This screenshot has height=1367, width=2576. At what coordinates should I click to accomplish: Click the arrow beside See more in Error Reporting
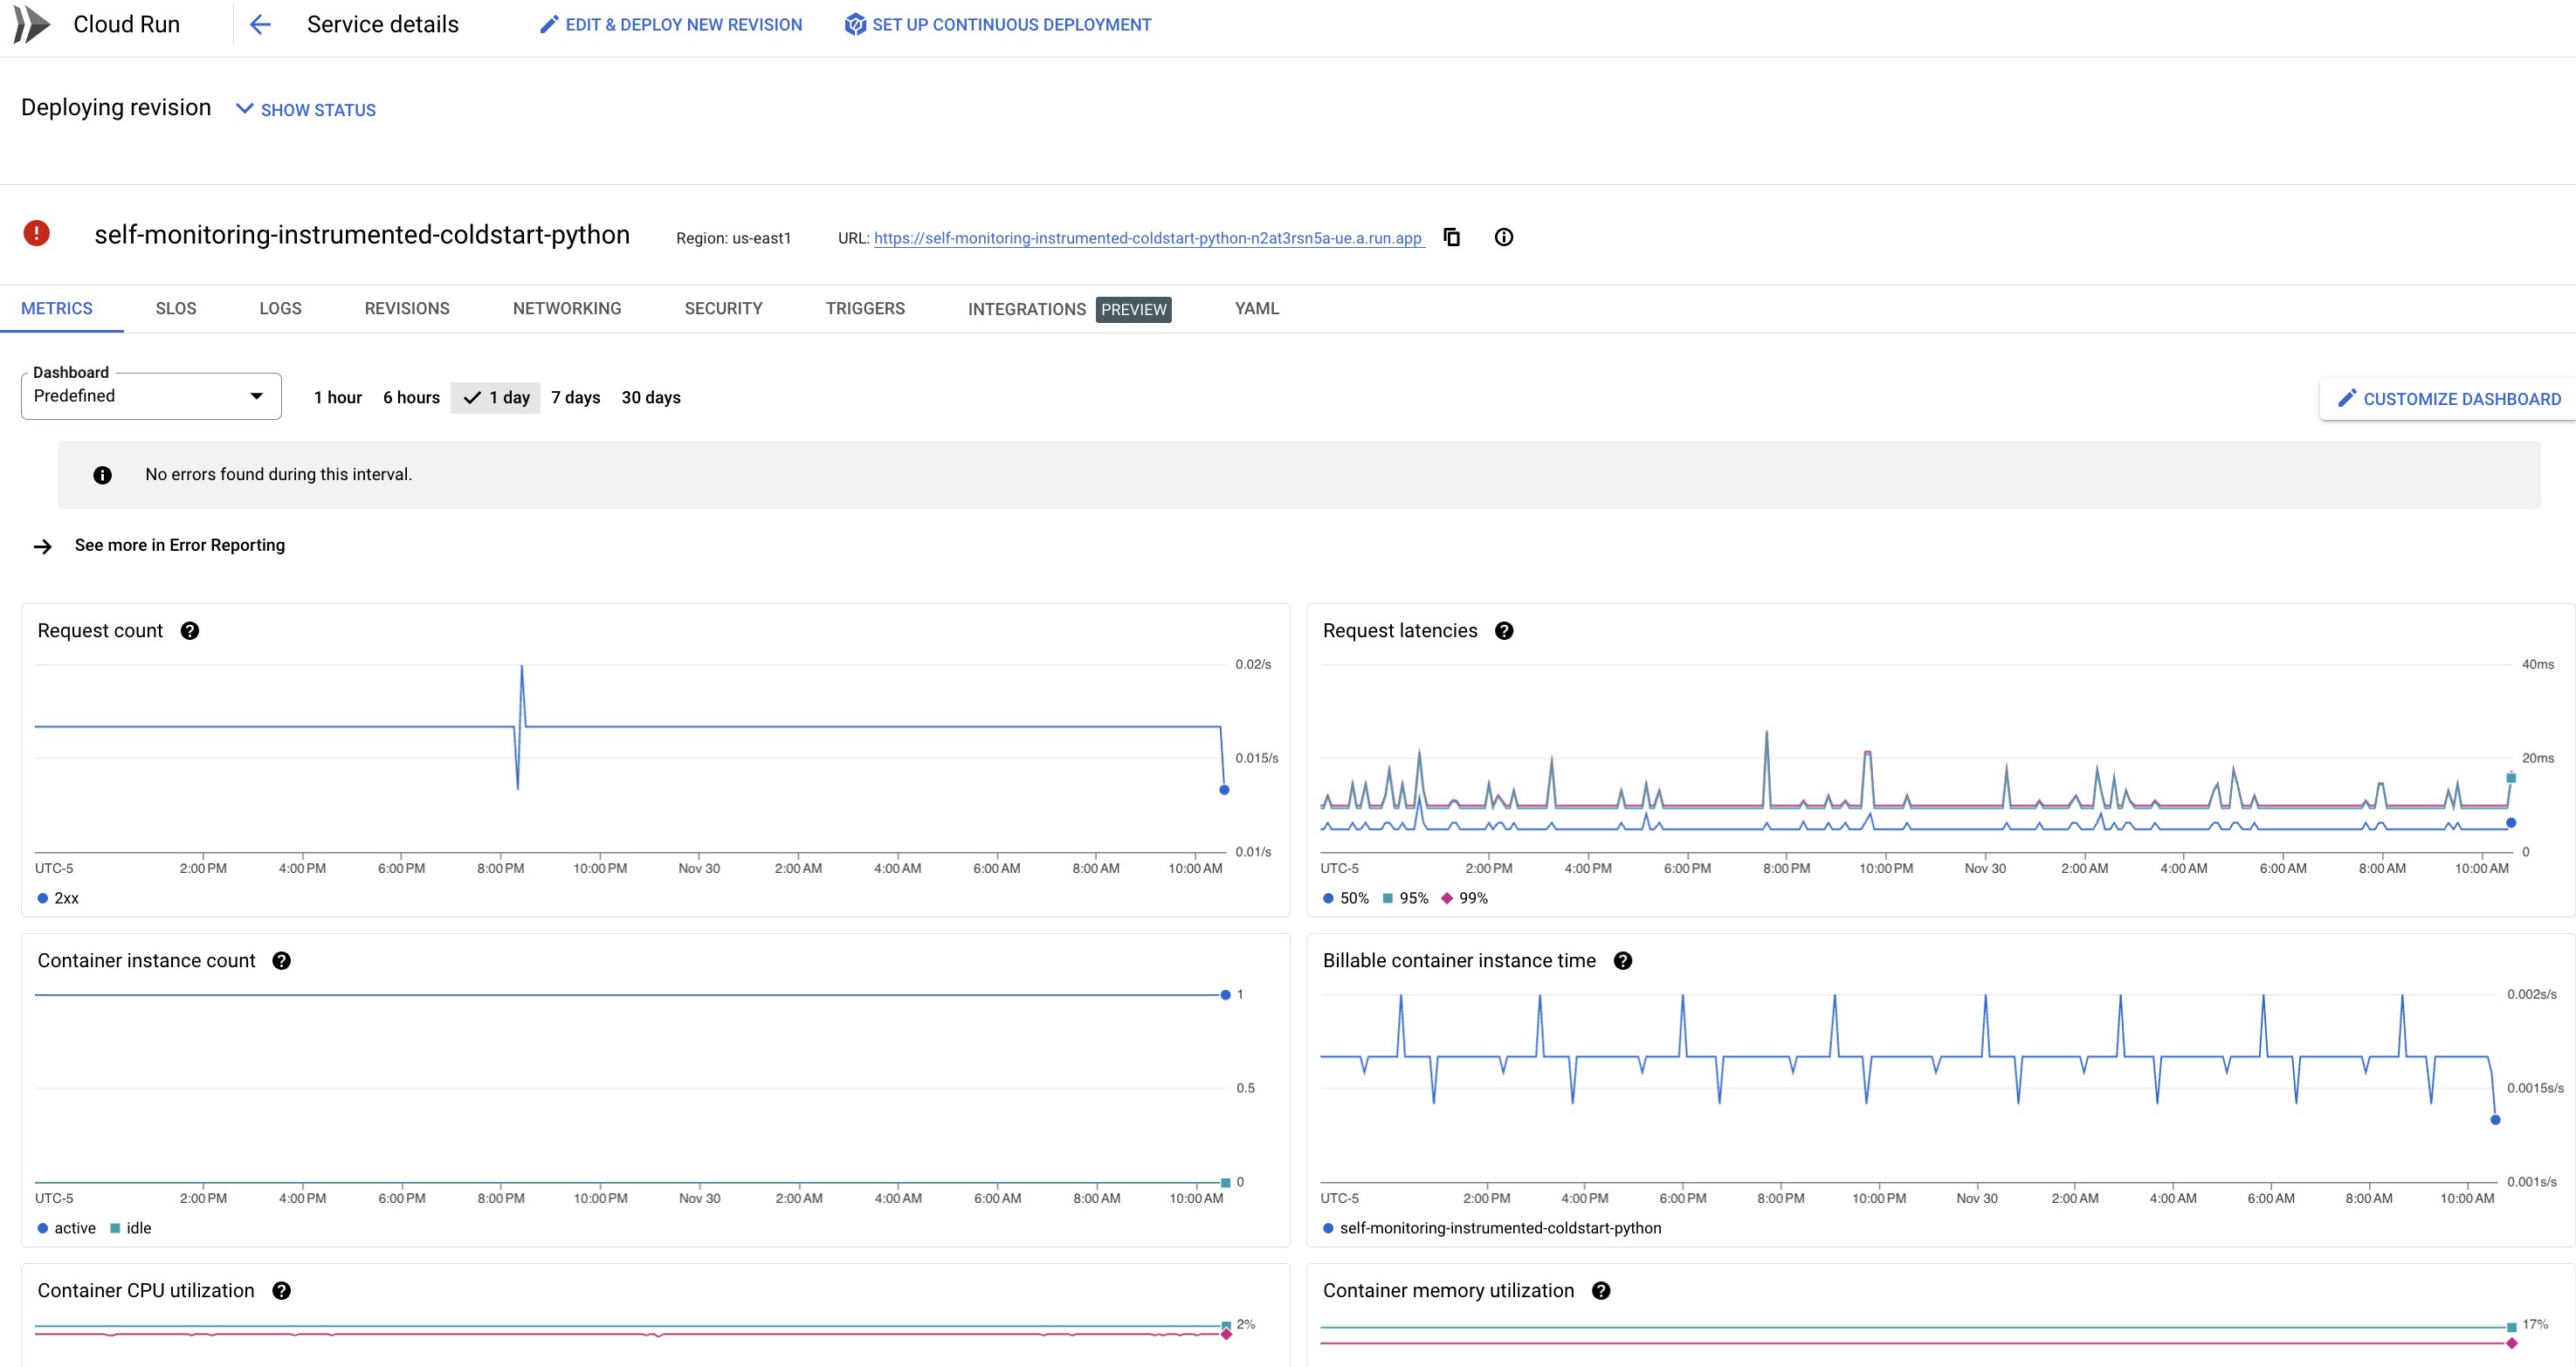tap(43, 546)
